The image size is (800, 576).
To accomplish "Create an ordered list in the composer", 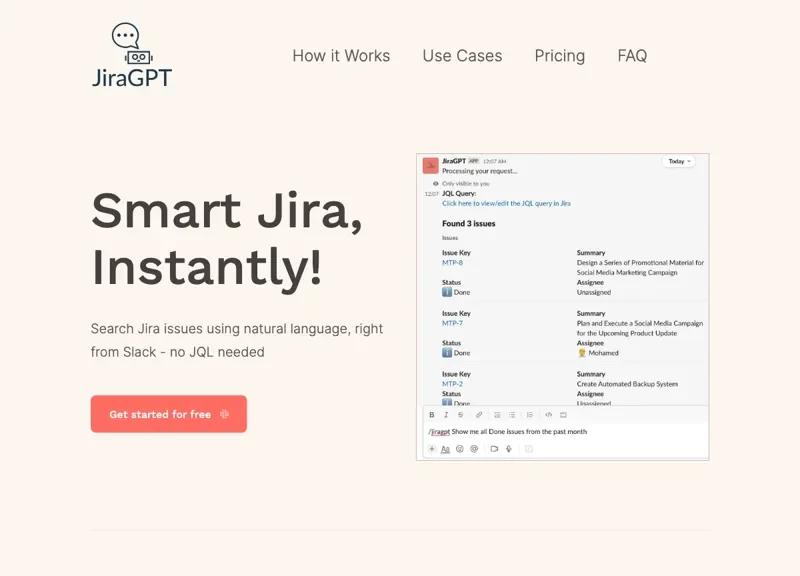I will (x=498, y=414).
